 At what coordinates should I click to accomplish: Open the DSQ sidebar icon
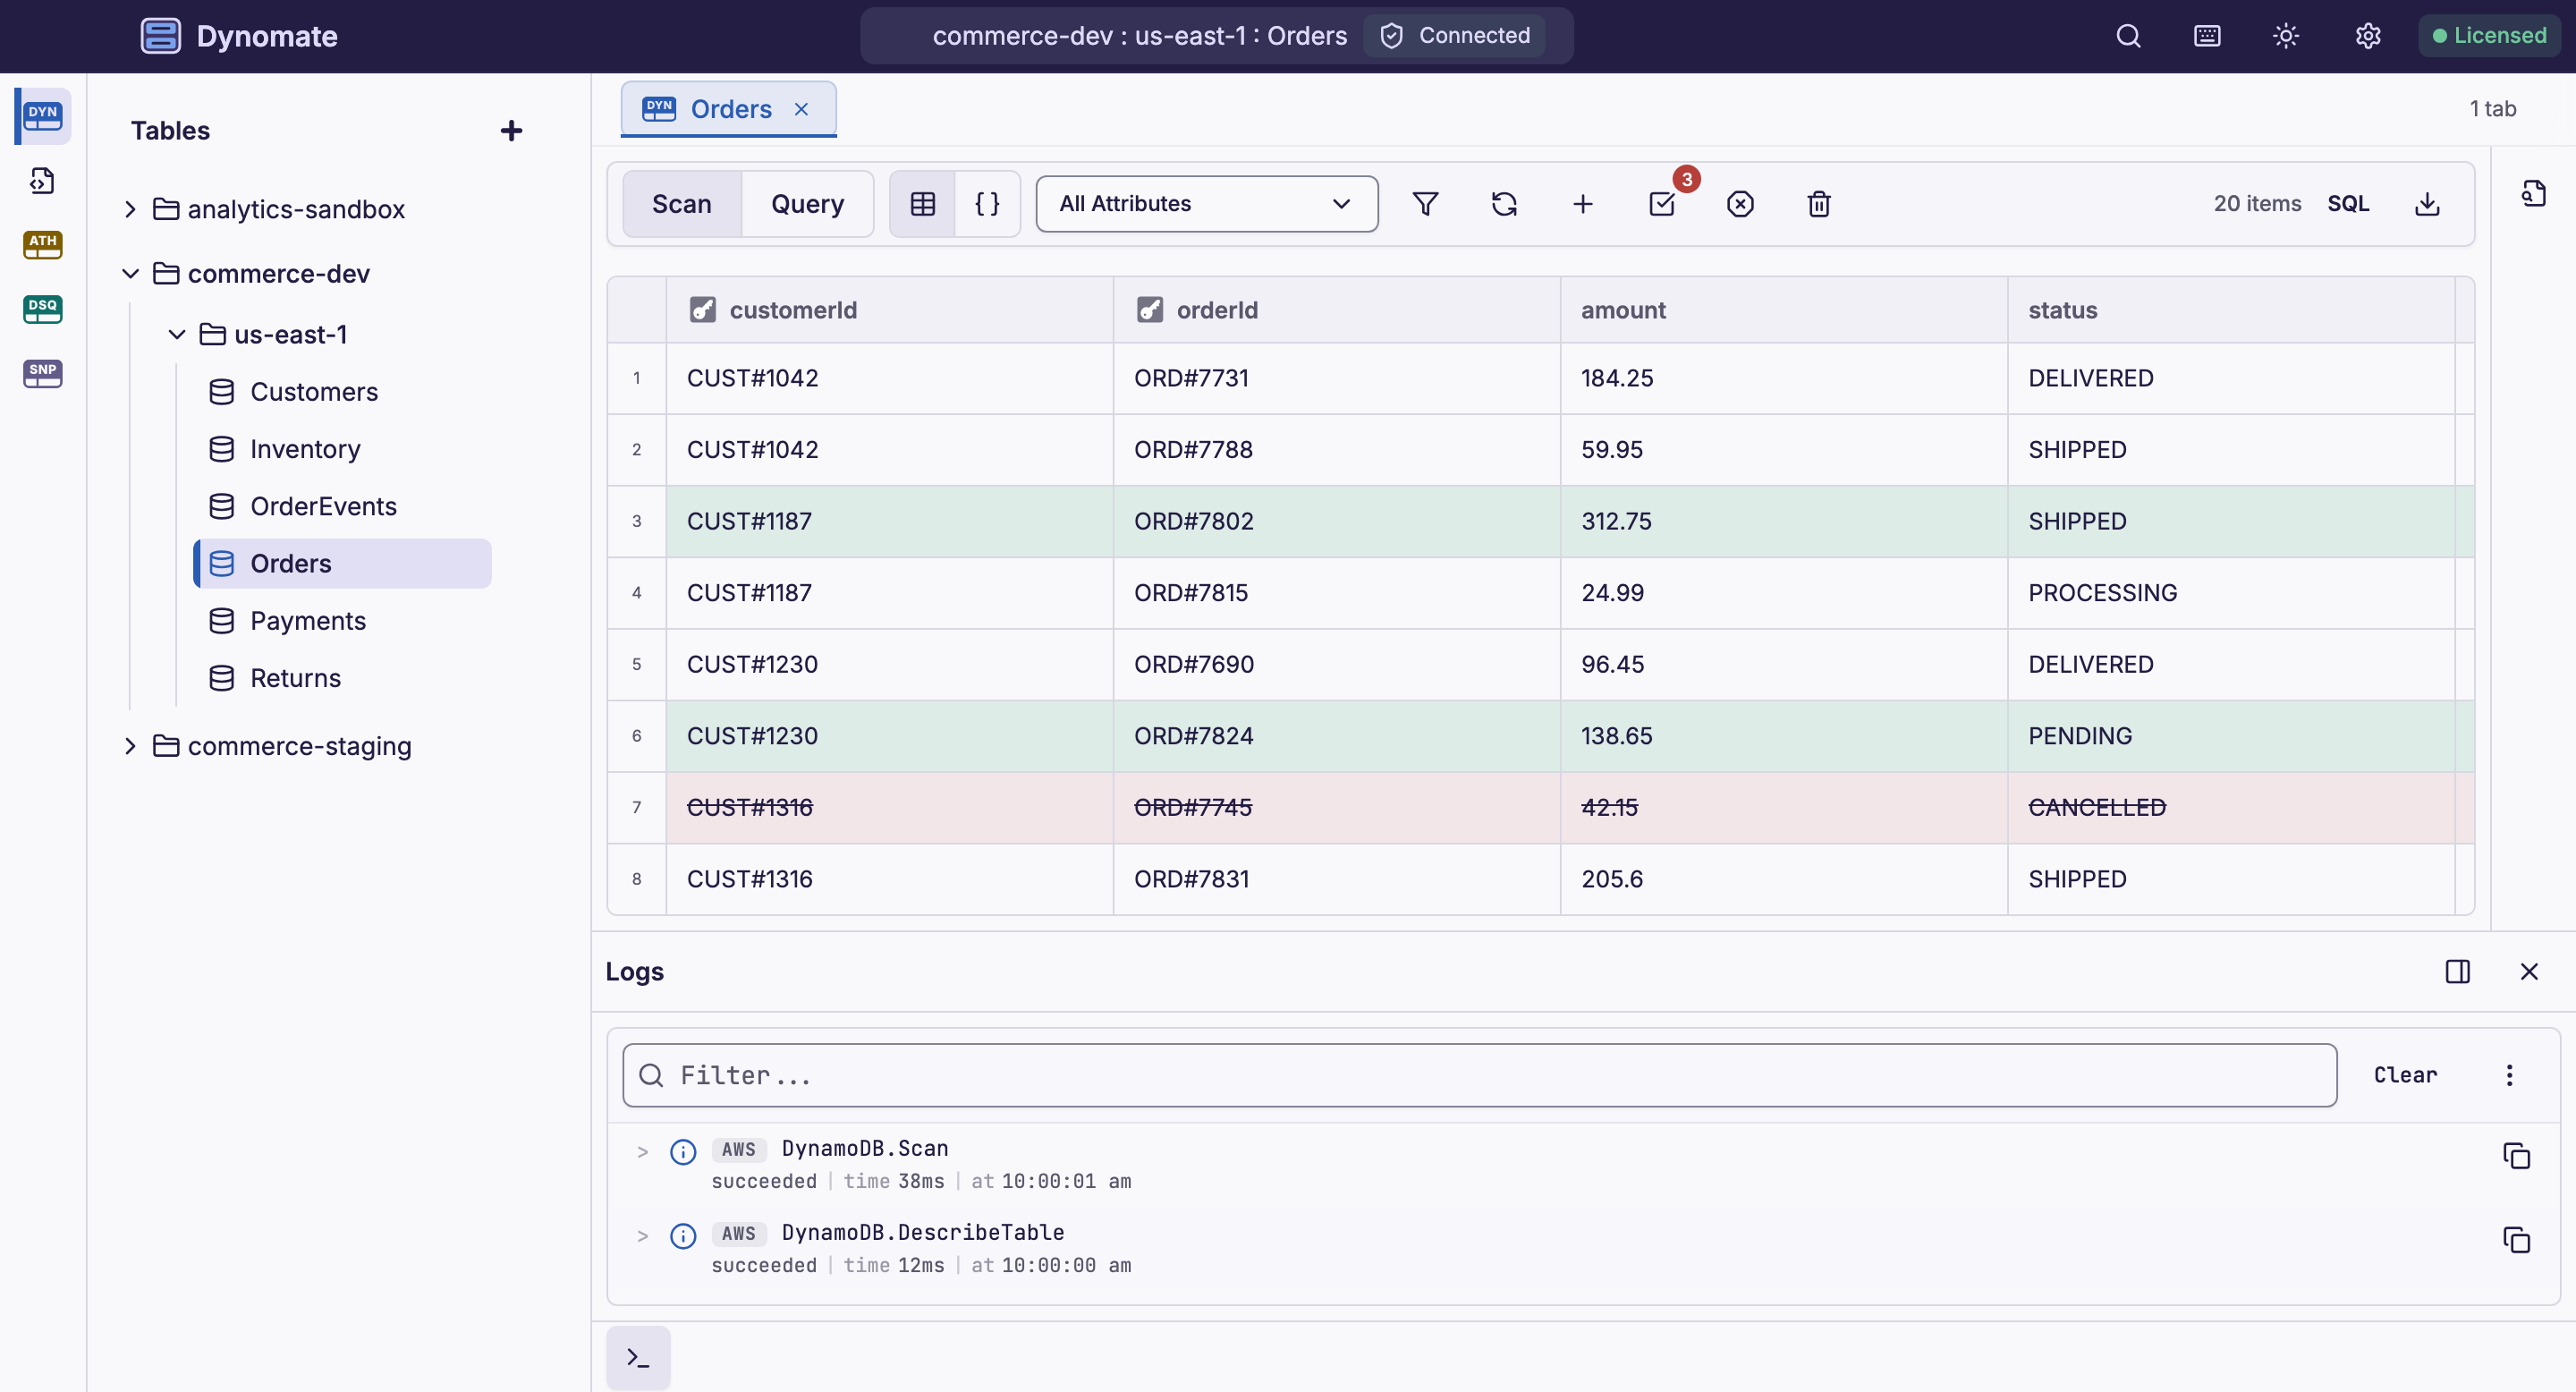tap(43, 309)
